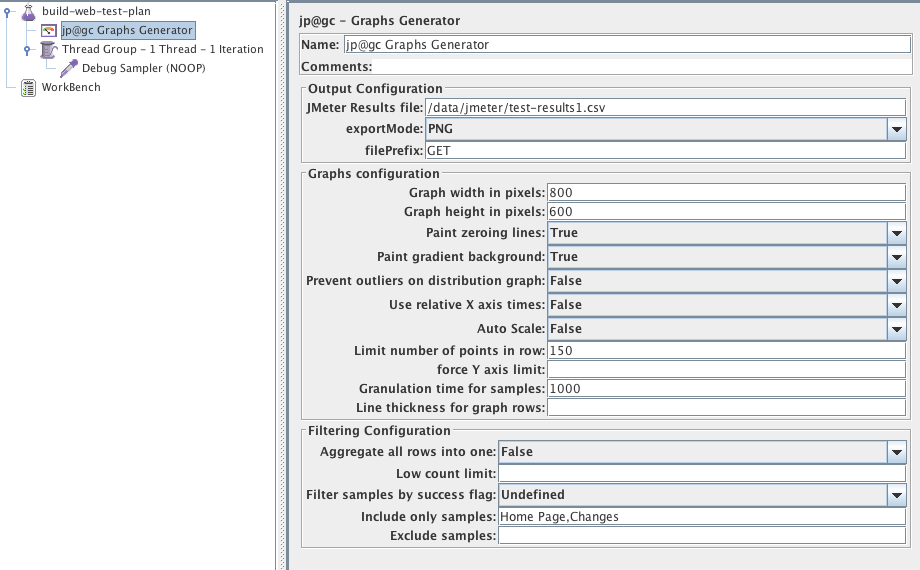This screenshot has height=570, width=920.
Task: Click the Line thickness for graph rows field
Action: pyautogui.click(x=726, y=407)
